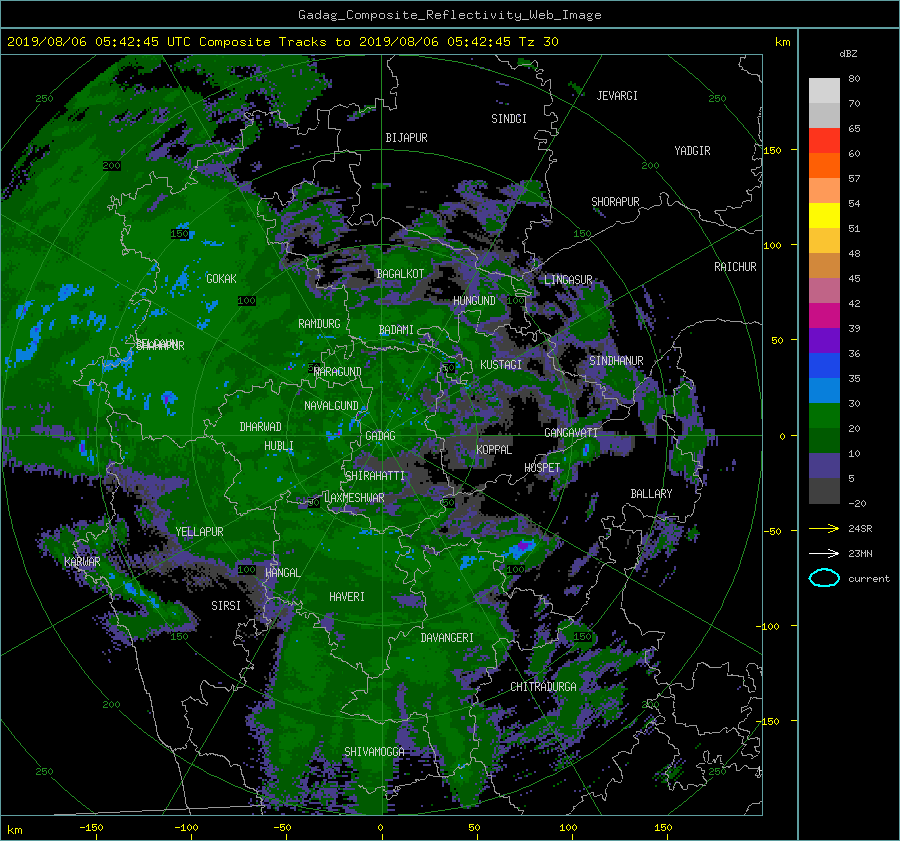Click the BALLARY city label
Screen dimensions: 900x841
click(x=651, y=494)
